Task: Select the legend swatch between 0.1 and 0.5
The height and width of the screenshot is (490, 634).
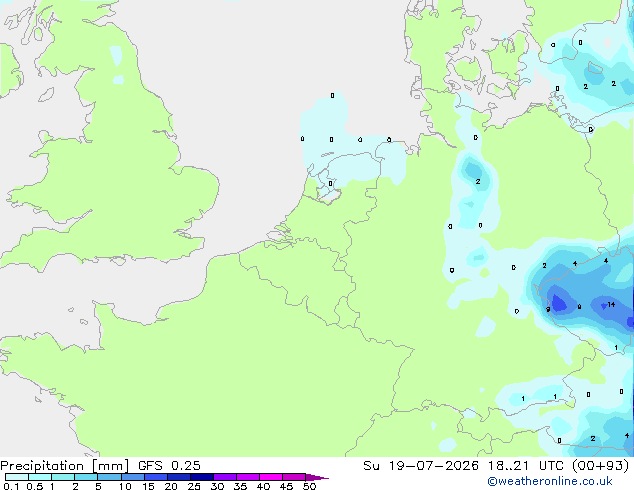Action: pyautogui.click(x=17, y=477)
